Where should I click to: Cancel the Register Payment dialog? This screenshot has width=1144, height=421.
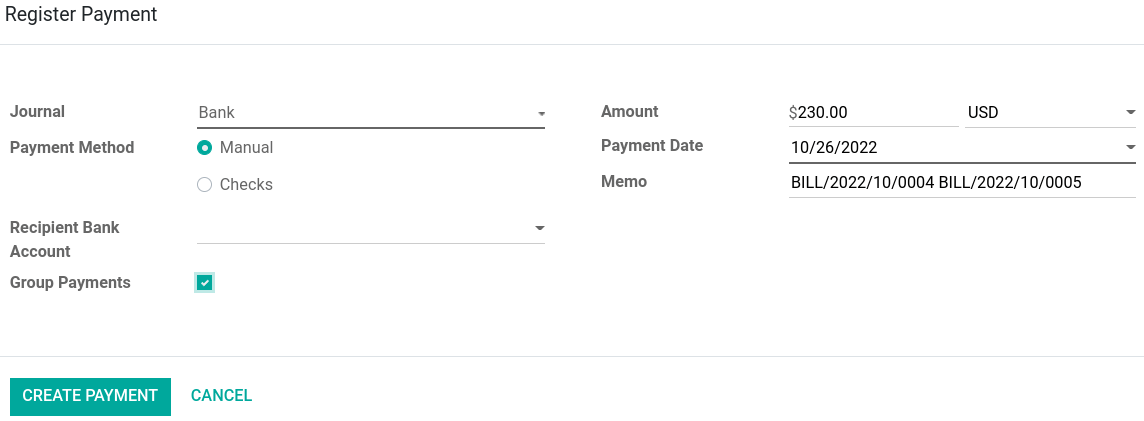click(221, 396)
